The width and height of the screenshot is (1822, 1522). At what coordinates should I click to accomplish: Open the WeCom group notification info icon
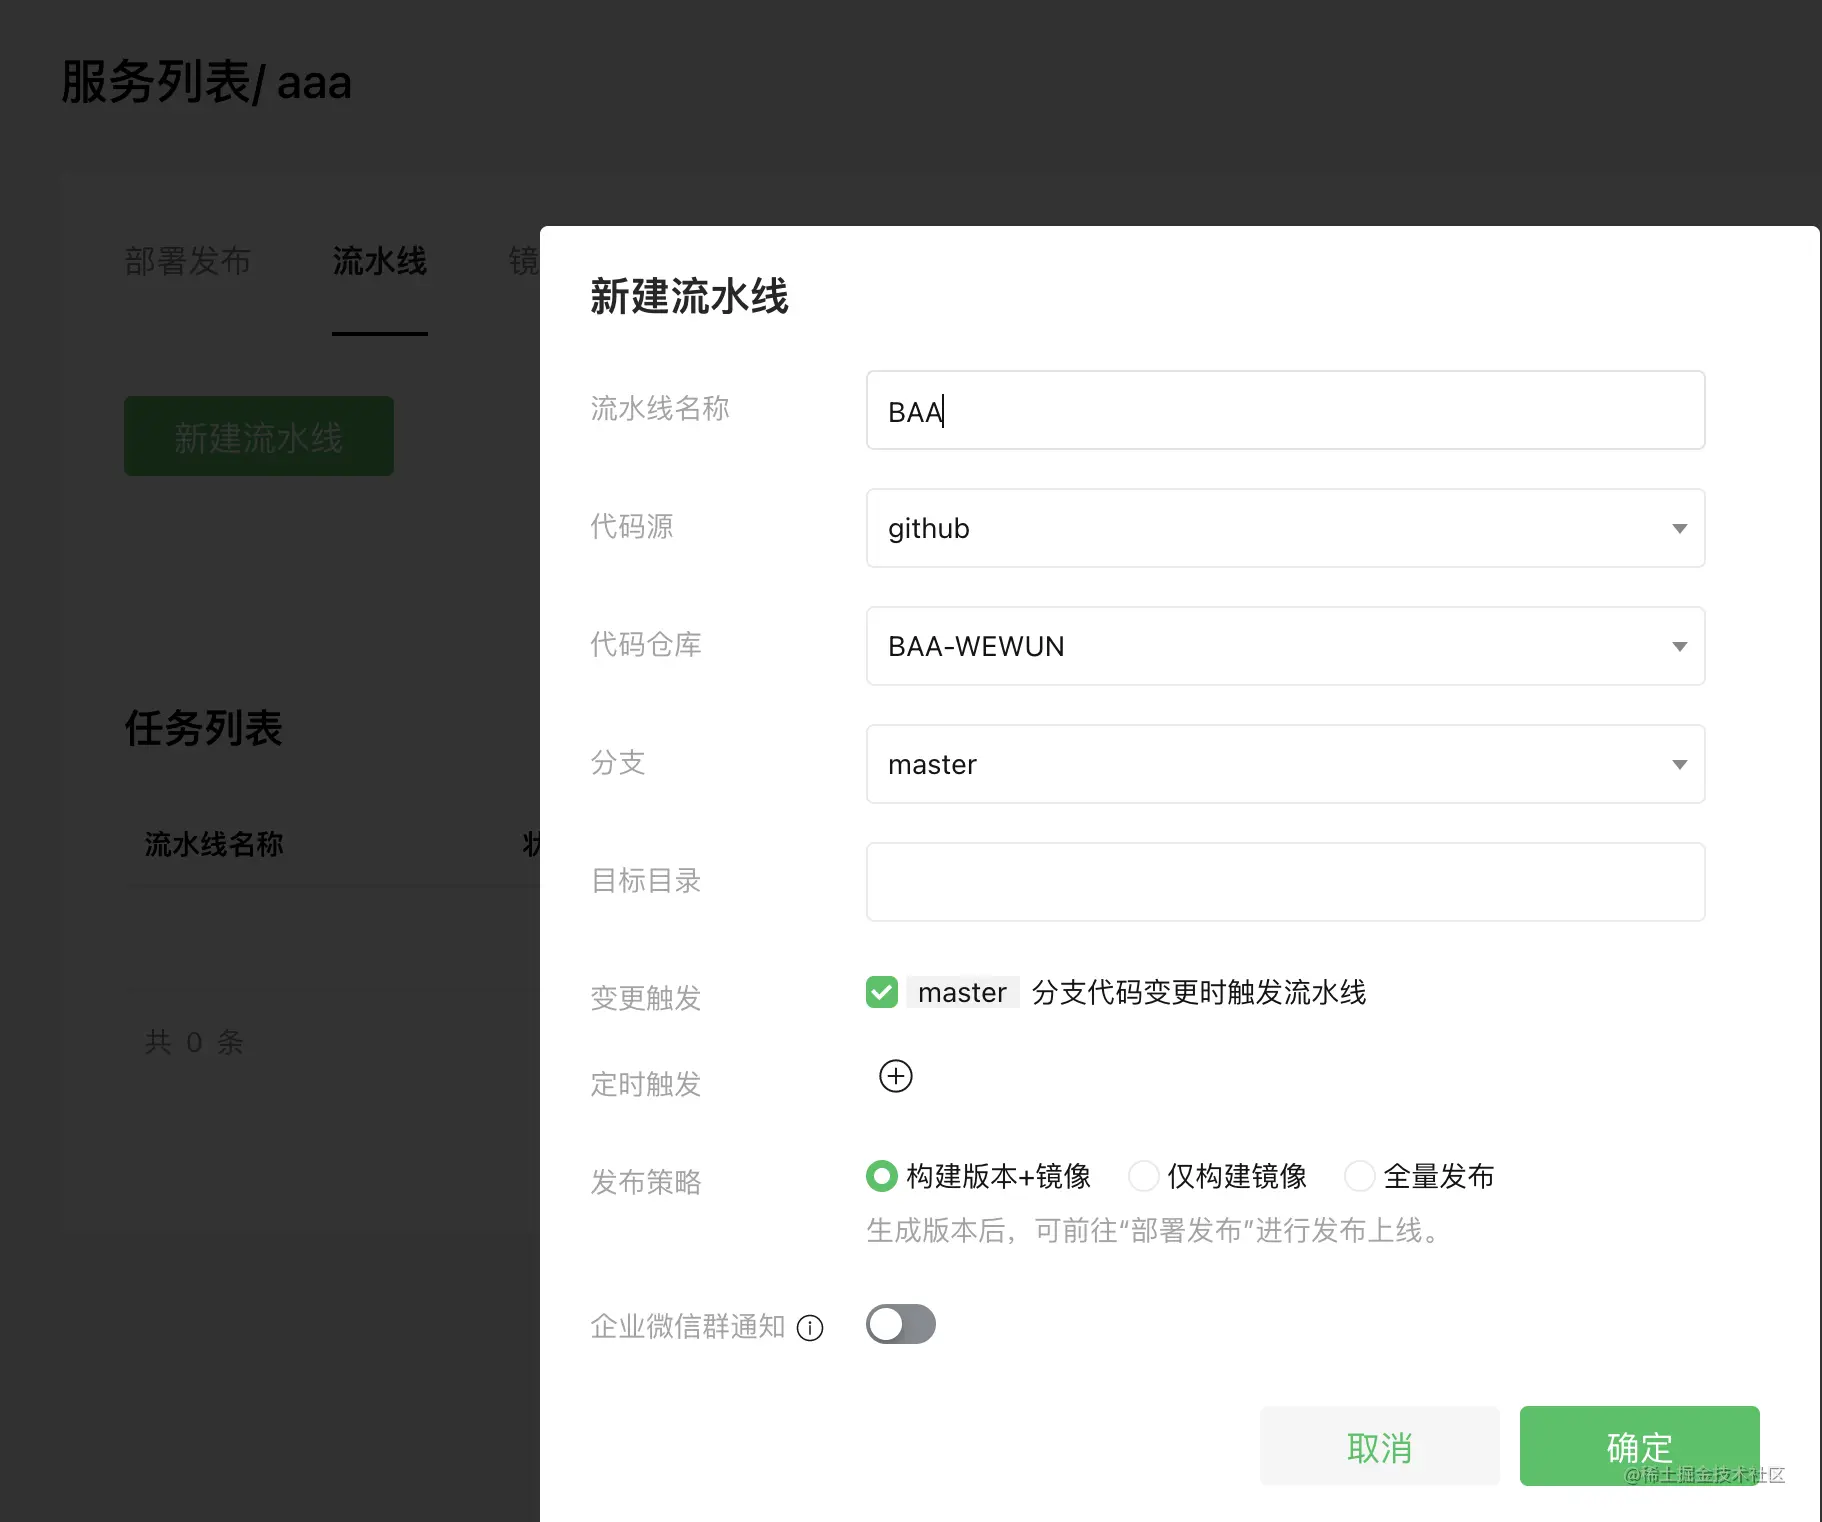tap(810, 1328)
